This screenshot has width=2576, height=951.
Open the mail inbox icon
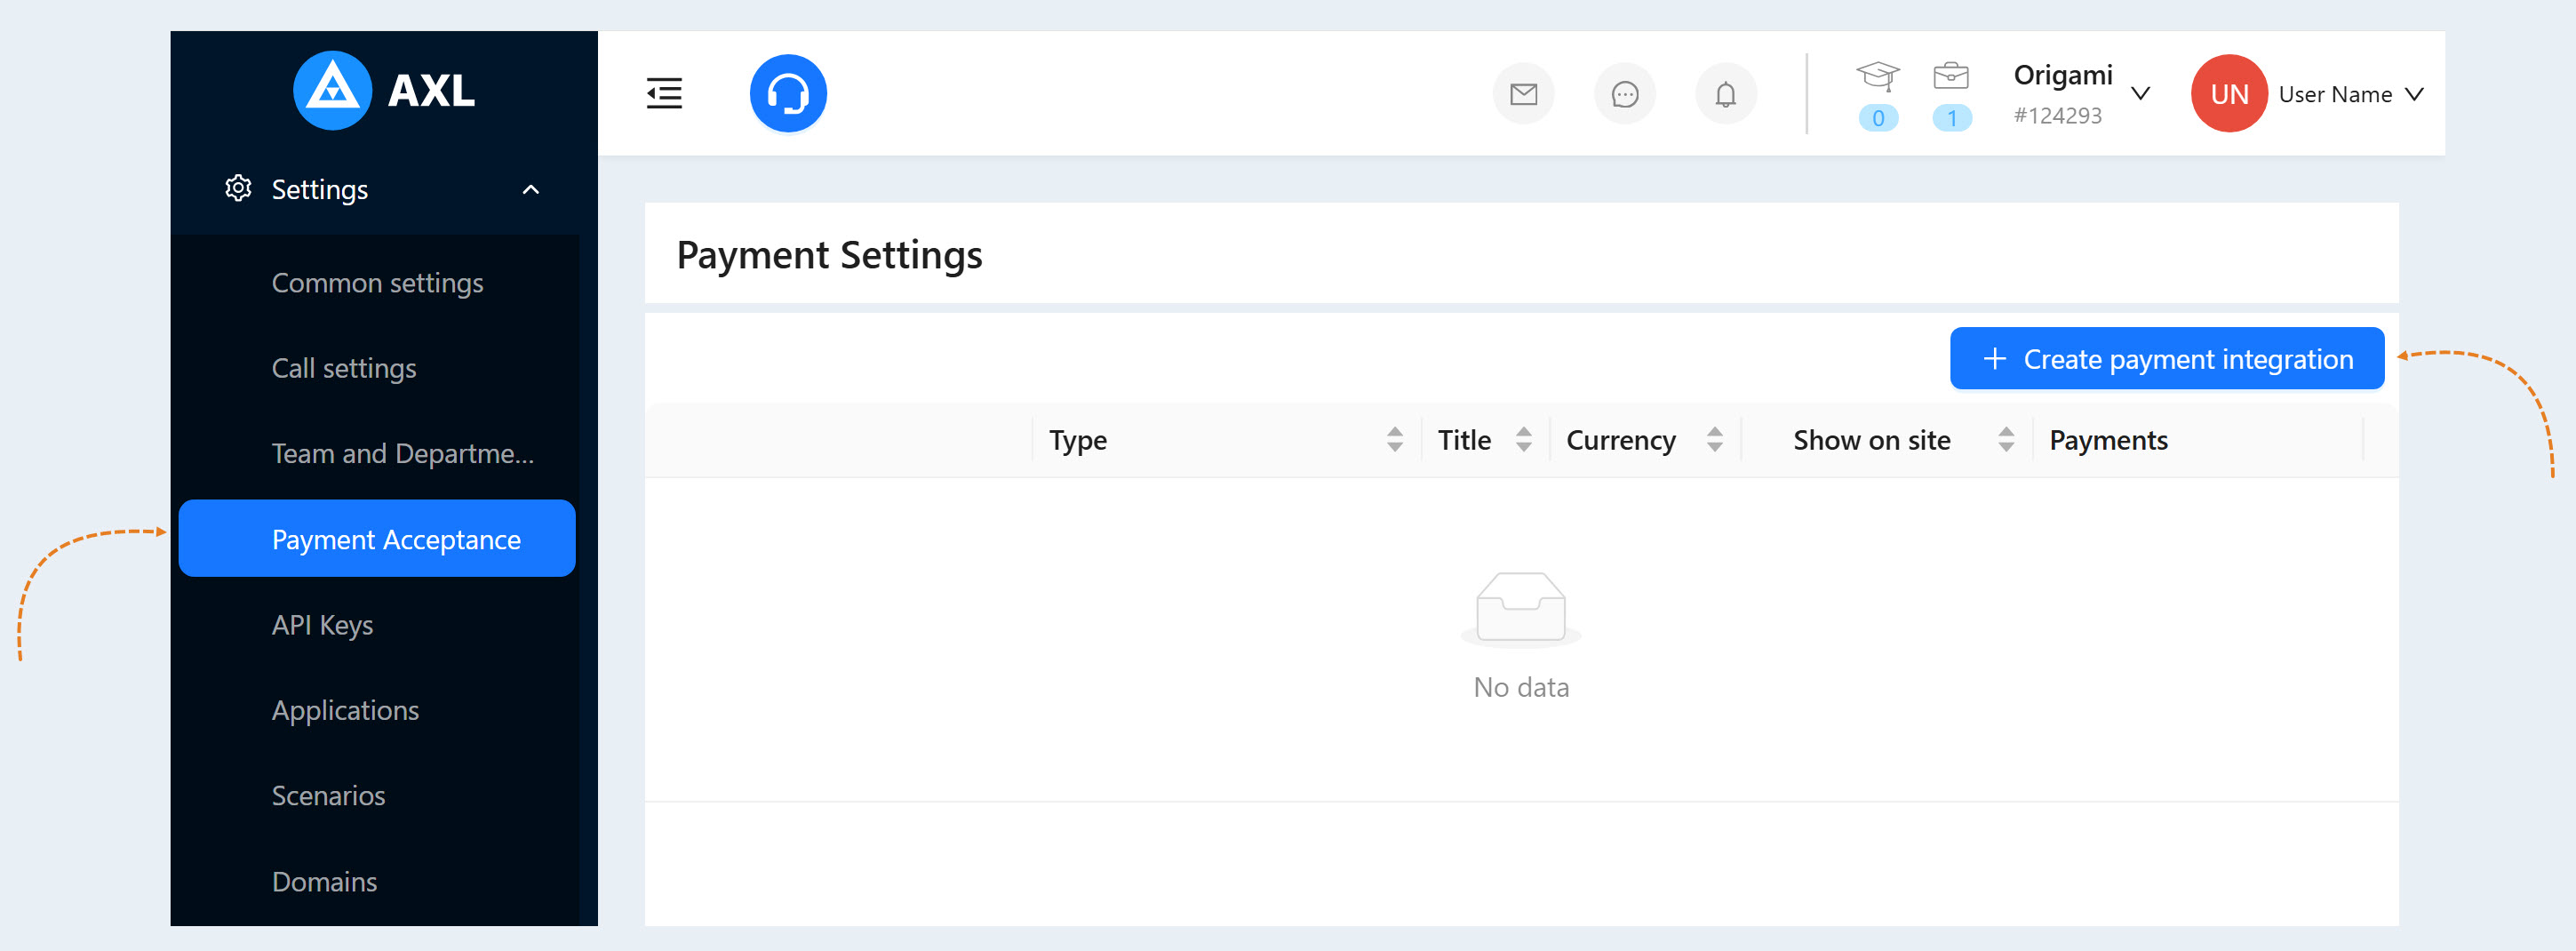[x=1523, y=94]
